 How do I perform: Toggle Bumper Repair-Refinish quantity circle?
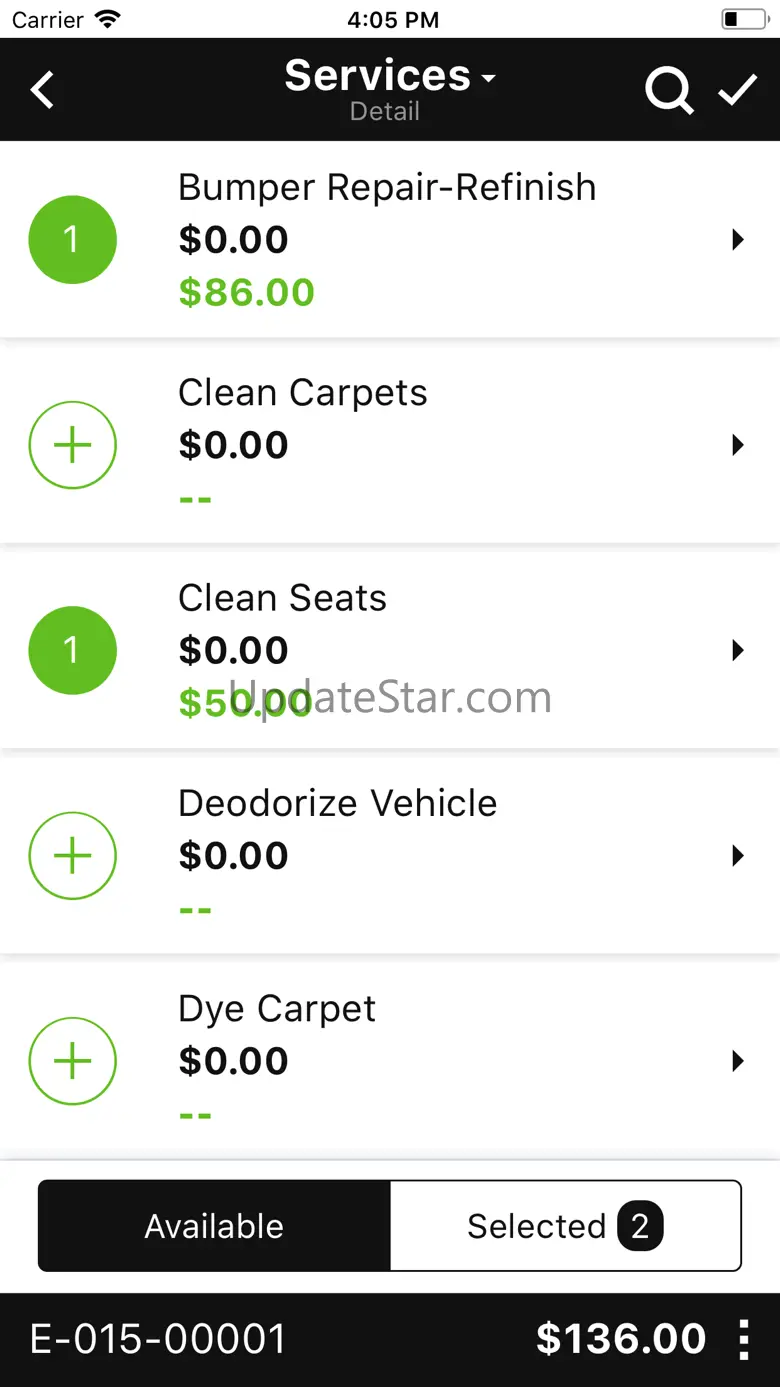tap(72, 240)
